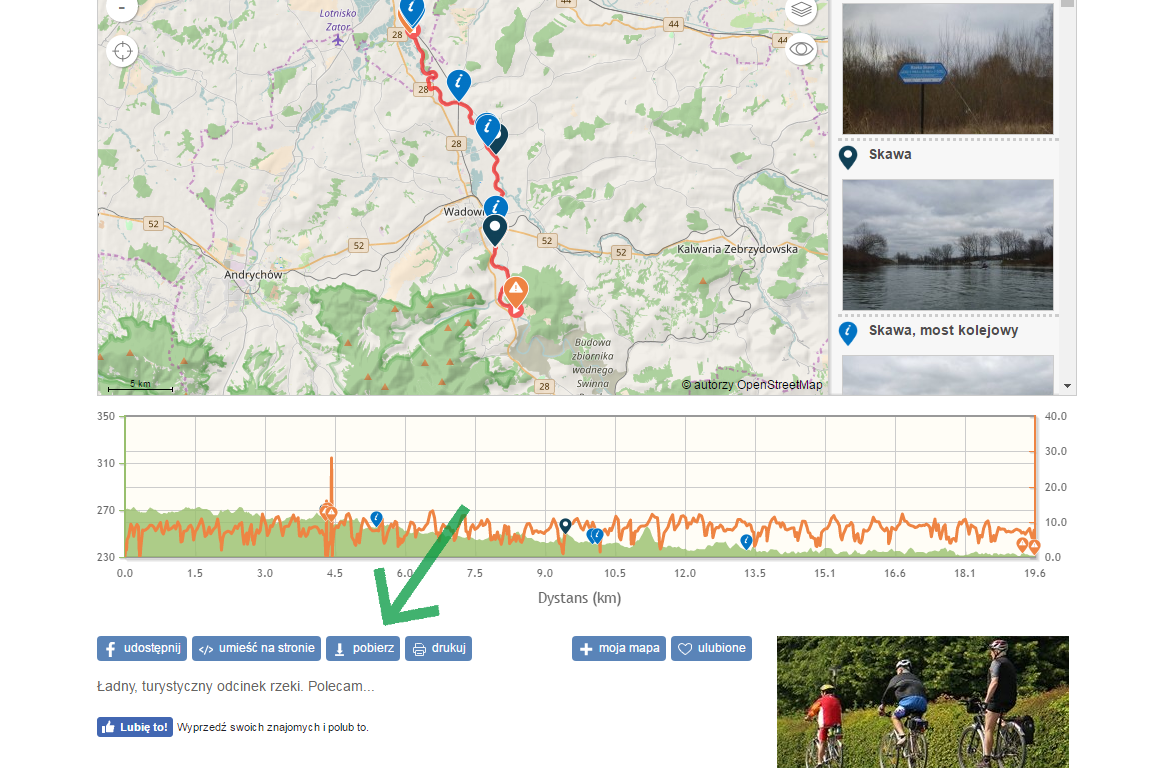The image size is (1170, 768).
Task: Click the dark pin marker on elevation chart
Action: [x=566, y=526]
